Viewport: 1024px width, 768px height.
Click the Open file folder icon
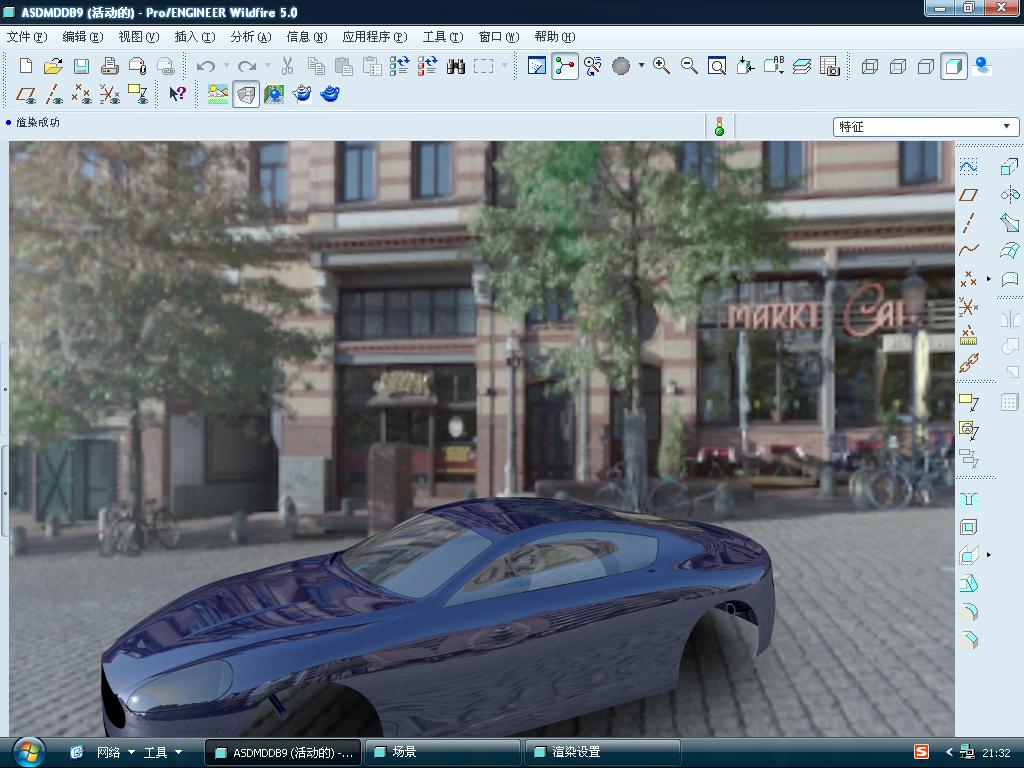(53, 66)
